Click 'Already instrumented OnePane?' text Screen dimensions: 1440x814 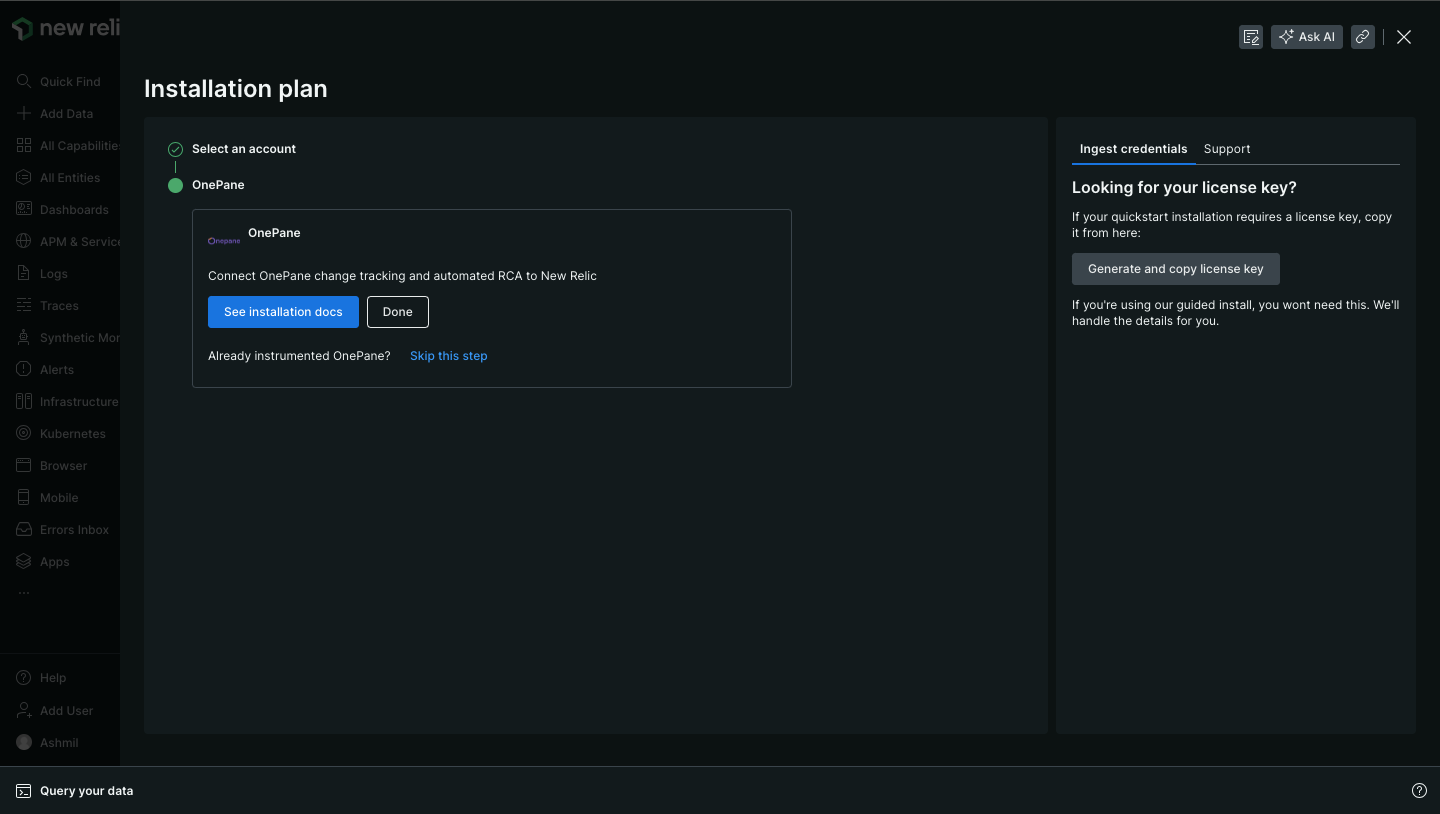click(x=299, y=356)
